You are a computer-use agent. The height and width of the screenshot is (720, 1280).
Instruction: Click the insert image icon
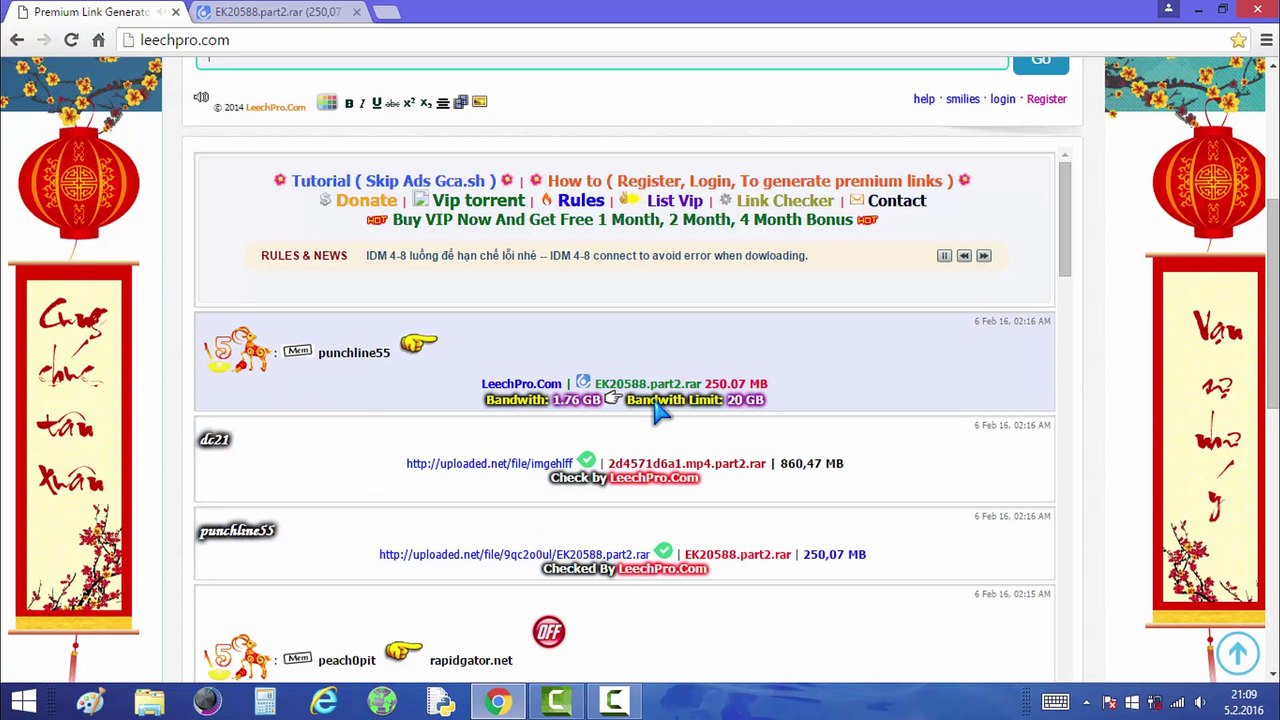[480, 102]
